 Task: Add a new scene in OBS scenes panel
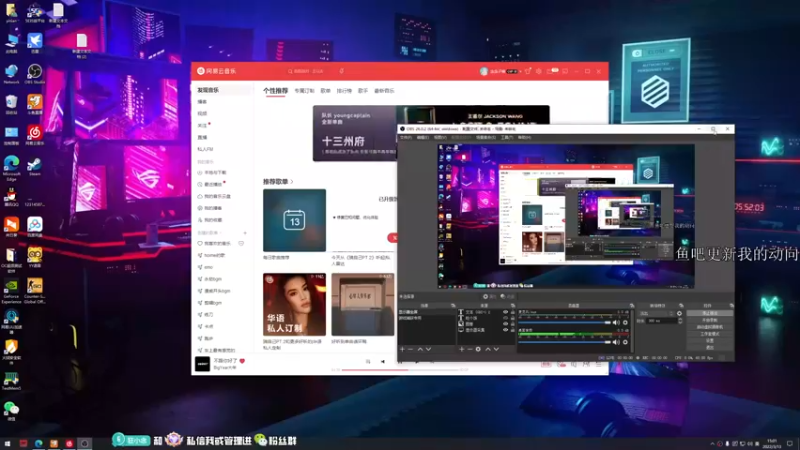click(x=402, y=349)
